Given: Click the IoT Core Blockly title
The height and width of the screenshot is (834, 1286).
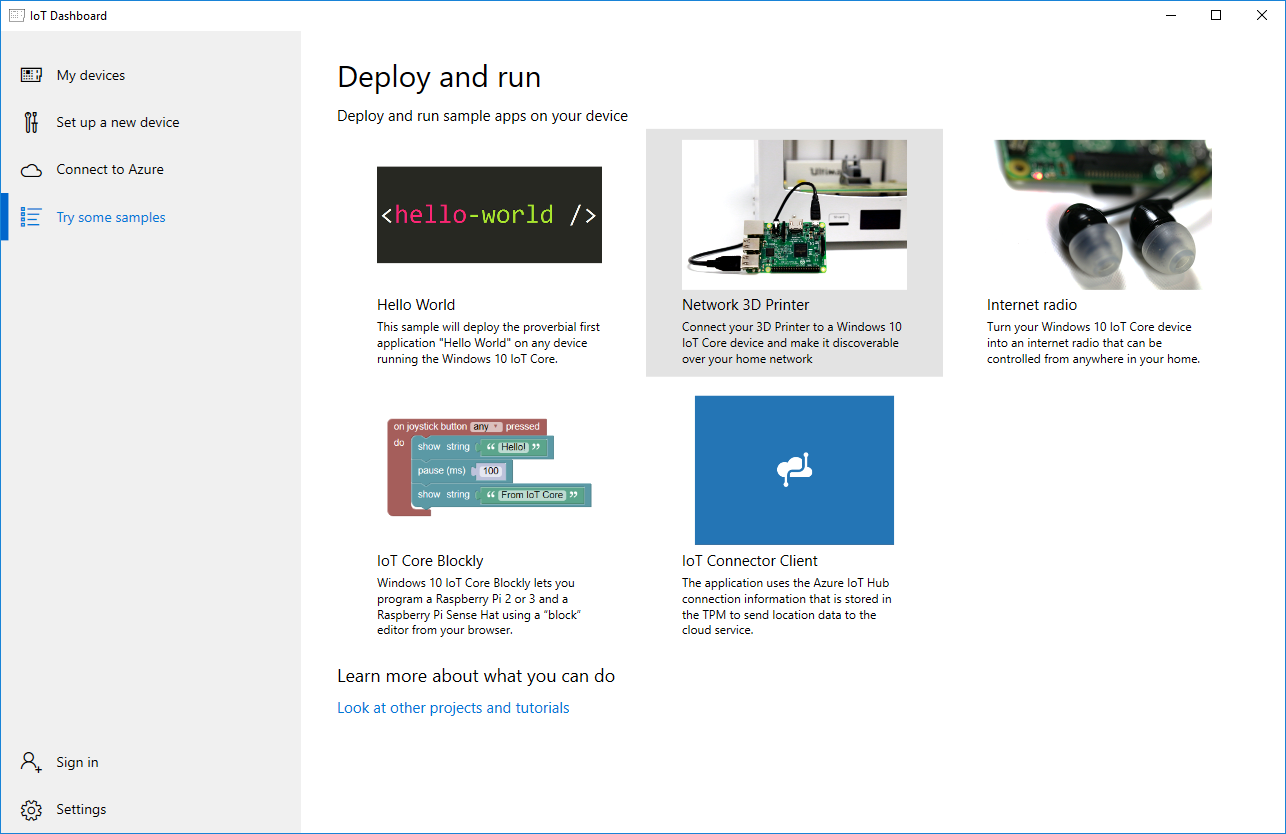Looking at the screenshot, I should click(430, 561).
